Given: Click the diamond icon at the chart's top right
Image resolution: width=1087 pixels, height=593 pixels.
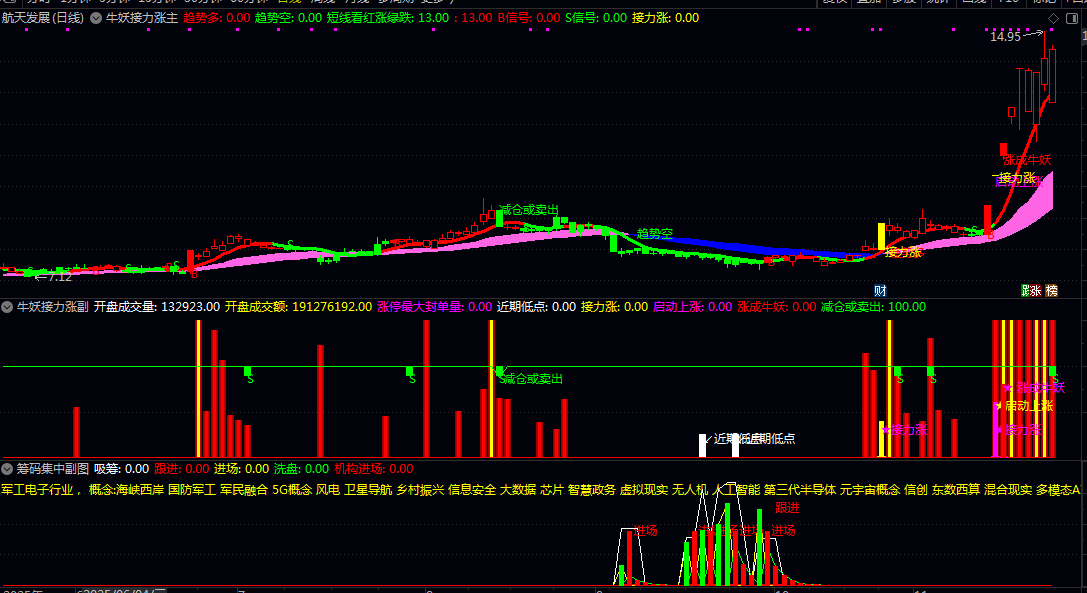Looking at the screenshot, I should click(1053, 19).
